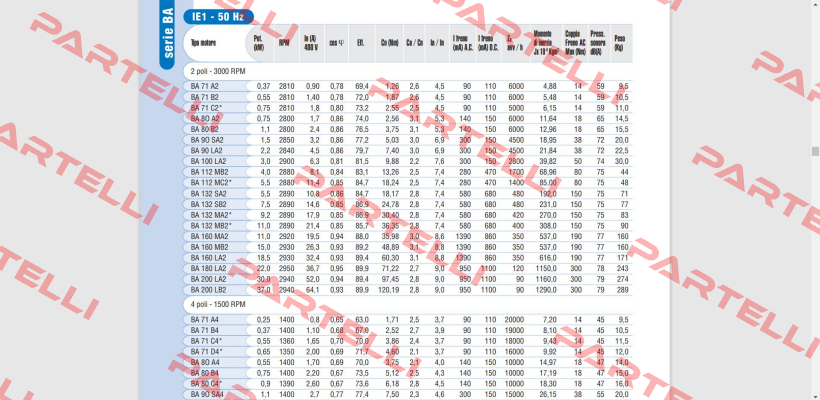Viewport: 820px width, 400px height.
Task: Click the 'BA 80 C4*' motor type row
Action: 408,384
